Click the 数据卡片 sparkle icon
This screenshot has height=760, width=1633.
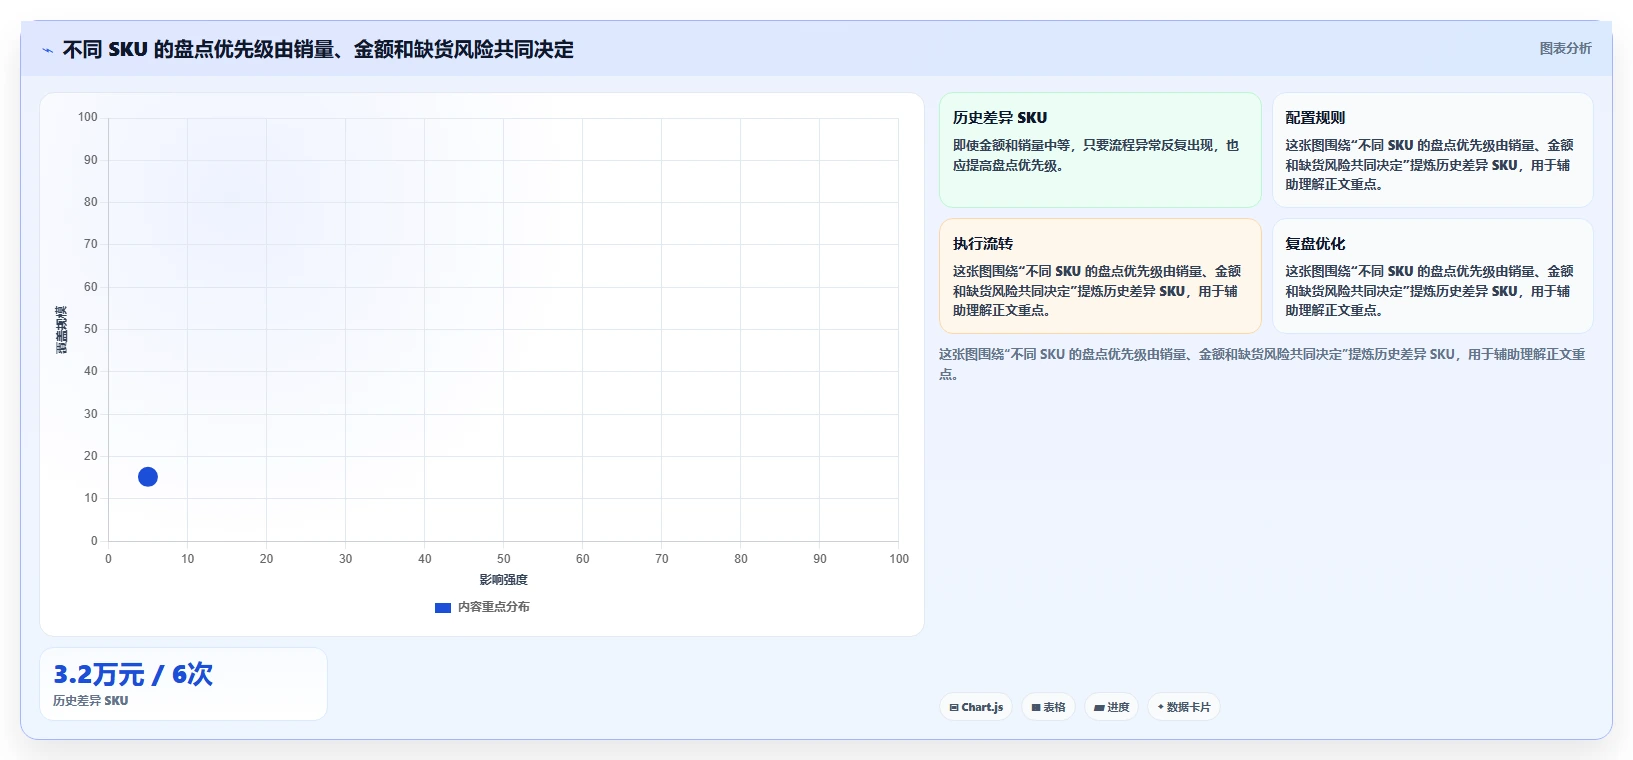[x=1161, y=707]
